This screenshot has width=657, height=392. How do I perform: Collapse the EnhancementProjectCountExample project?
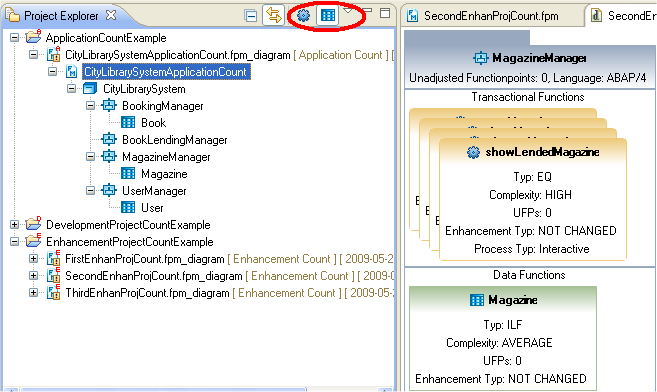pyautogui.click(x=14, y=242)
